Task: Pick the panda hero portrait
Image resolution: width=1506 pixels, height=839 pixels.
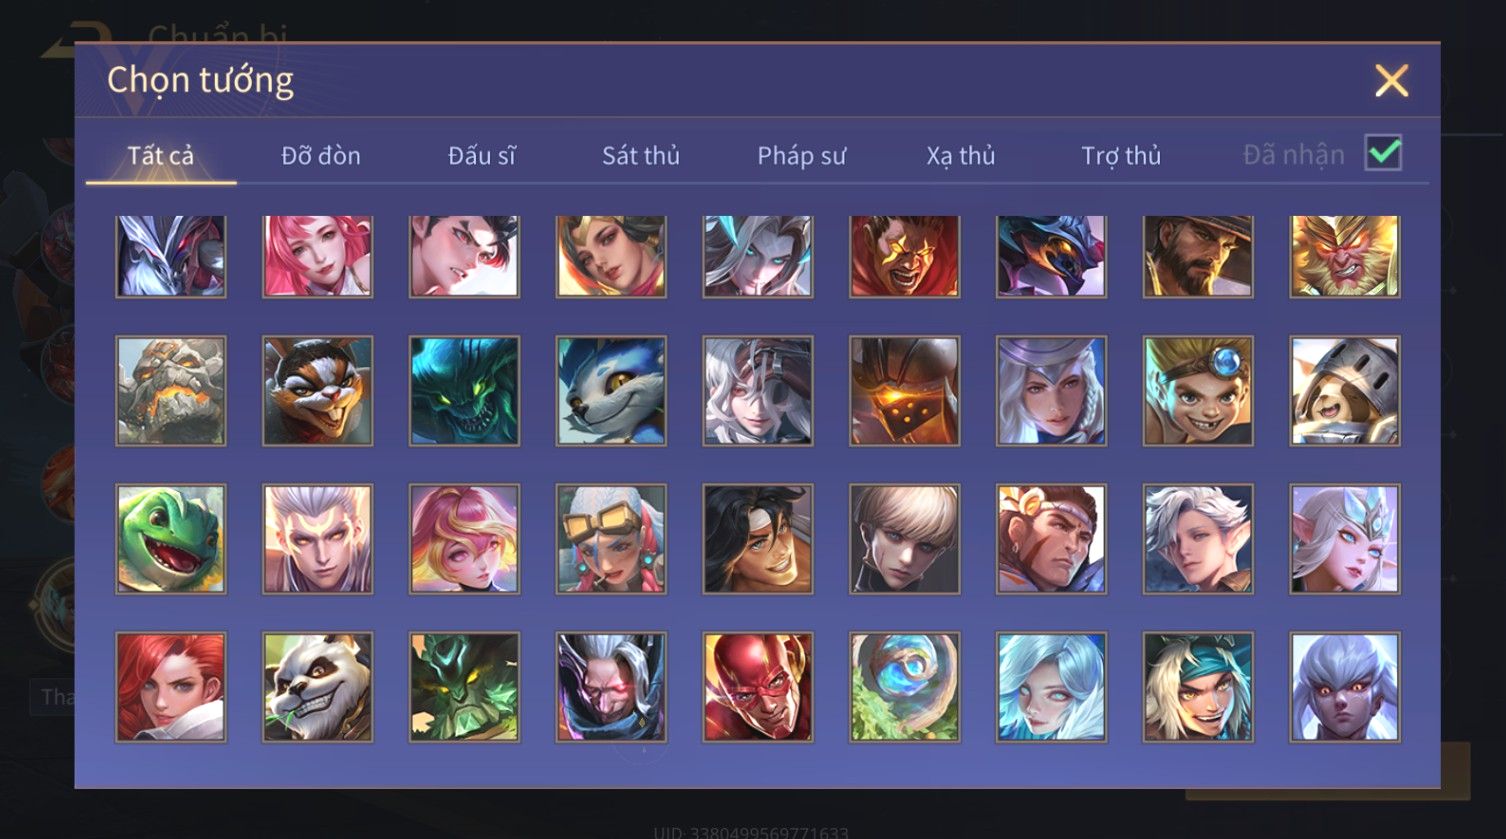Action: 318,687
